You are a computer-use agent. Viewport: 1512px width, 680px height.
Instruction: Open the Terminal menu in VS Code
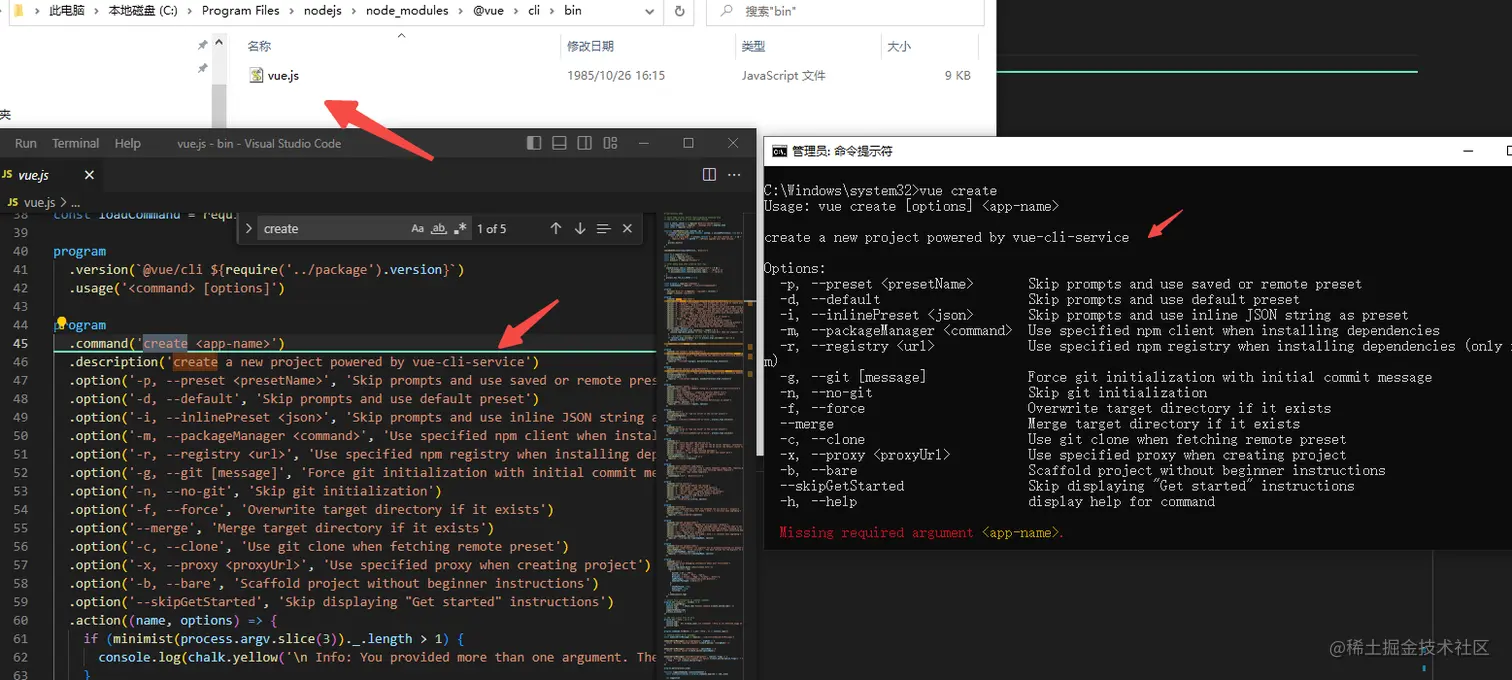[76, 143]
